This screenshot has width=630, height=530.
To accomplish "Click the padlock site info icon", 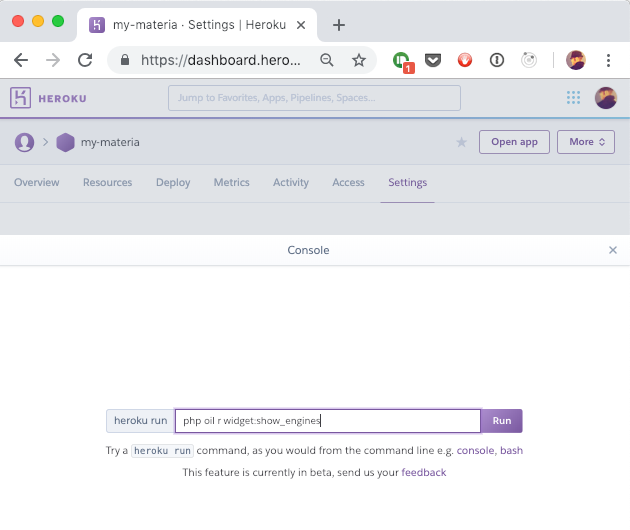I will pyautogui.click(x=125, y=60).
